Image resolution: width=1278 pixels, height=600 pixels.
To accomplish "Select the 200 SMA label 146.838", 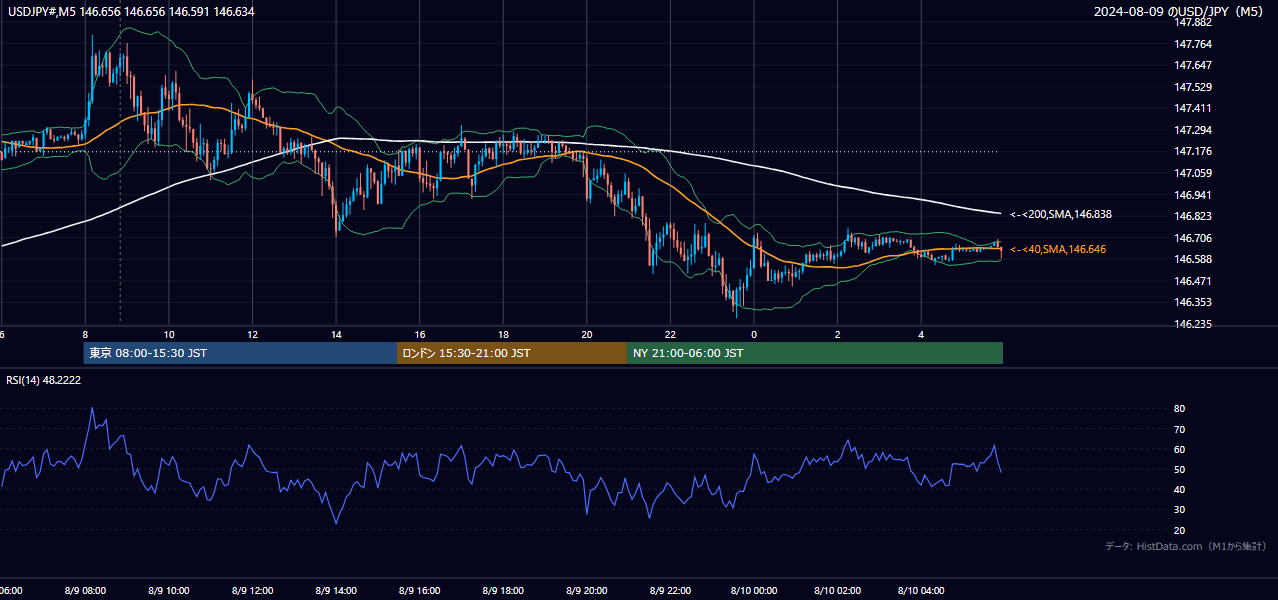I will (x=1061, y=214).
